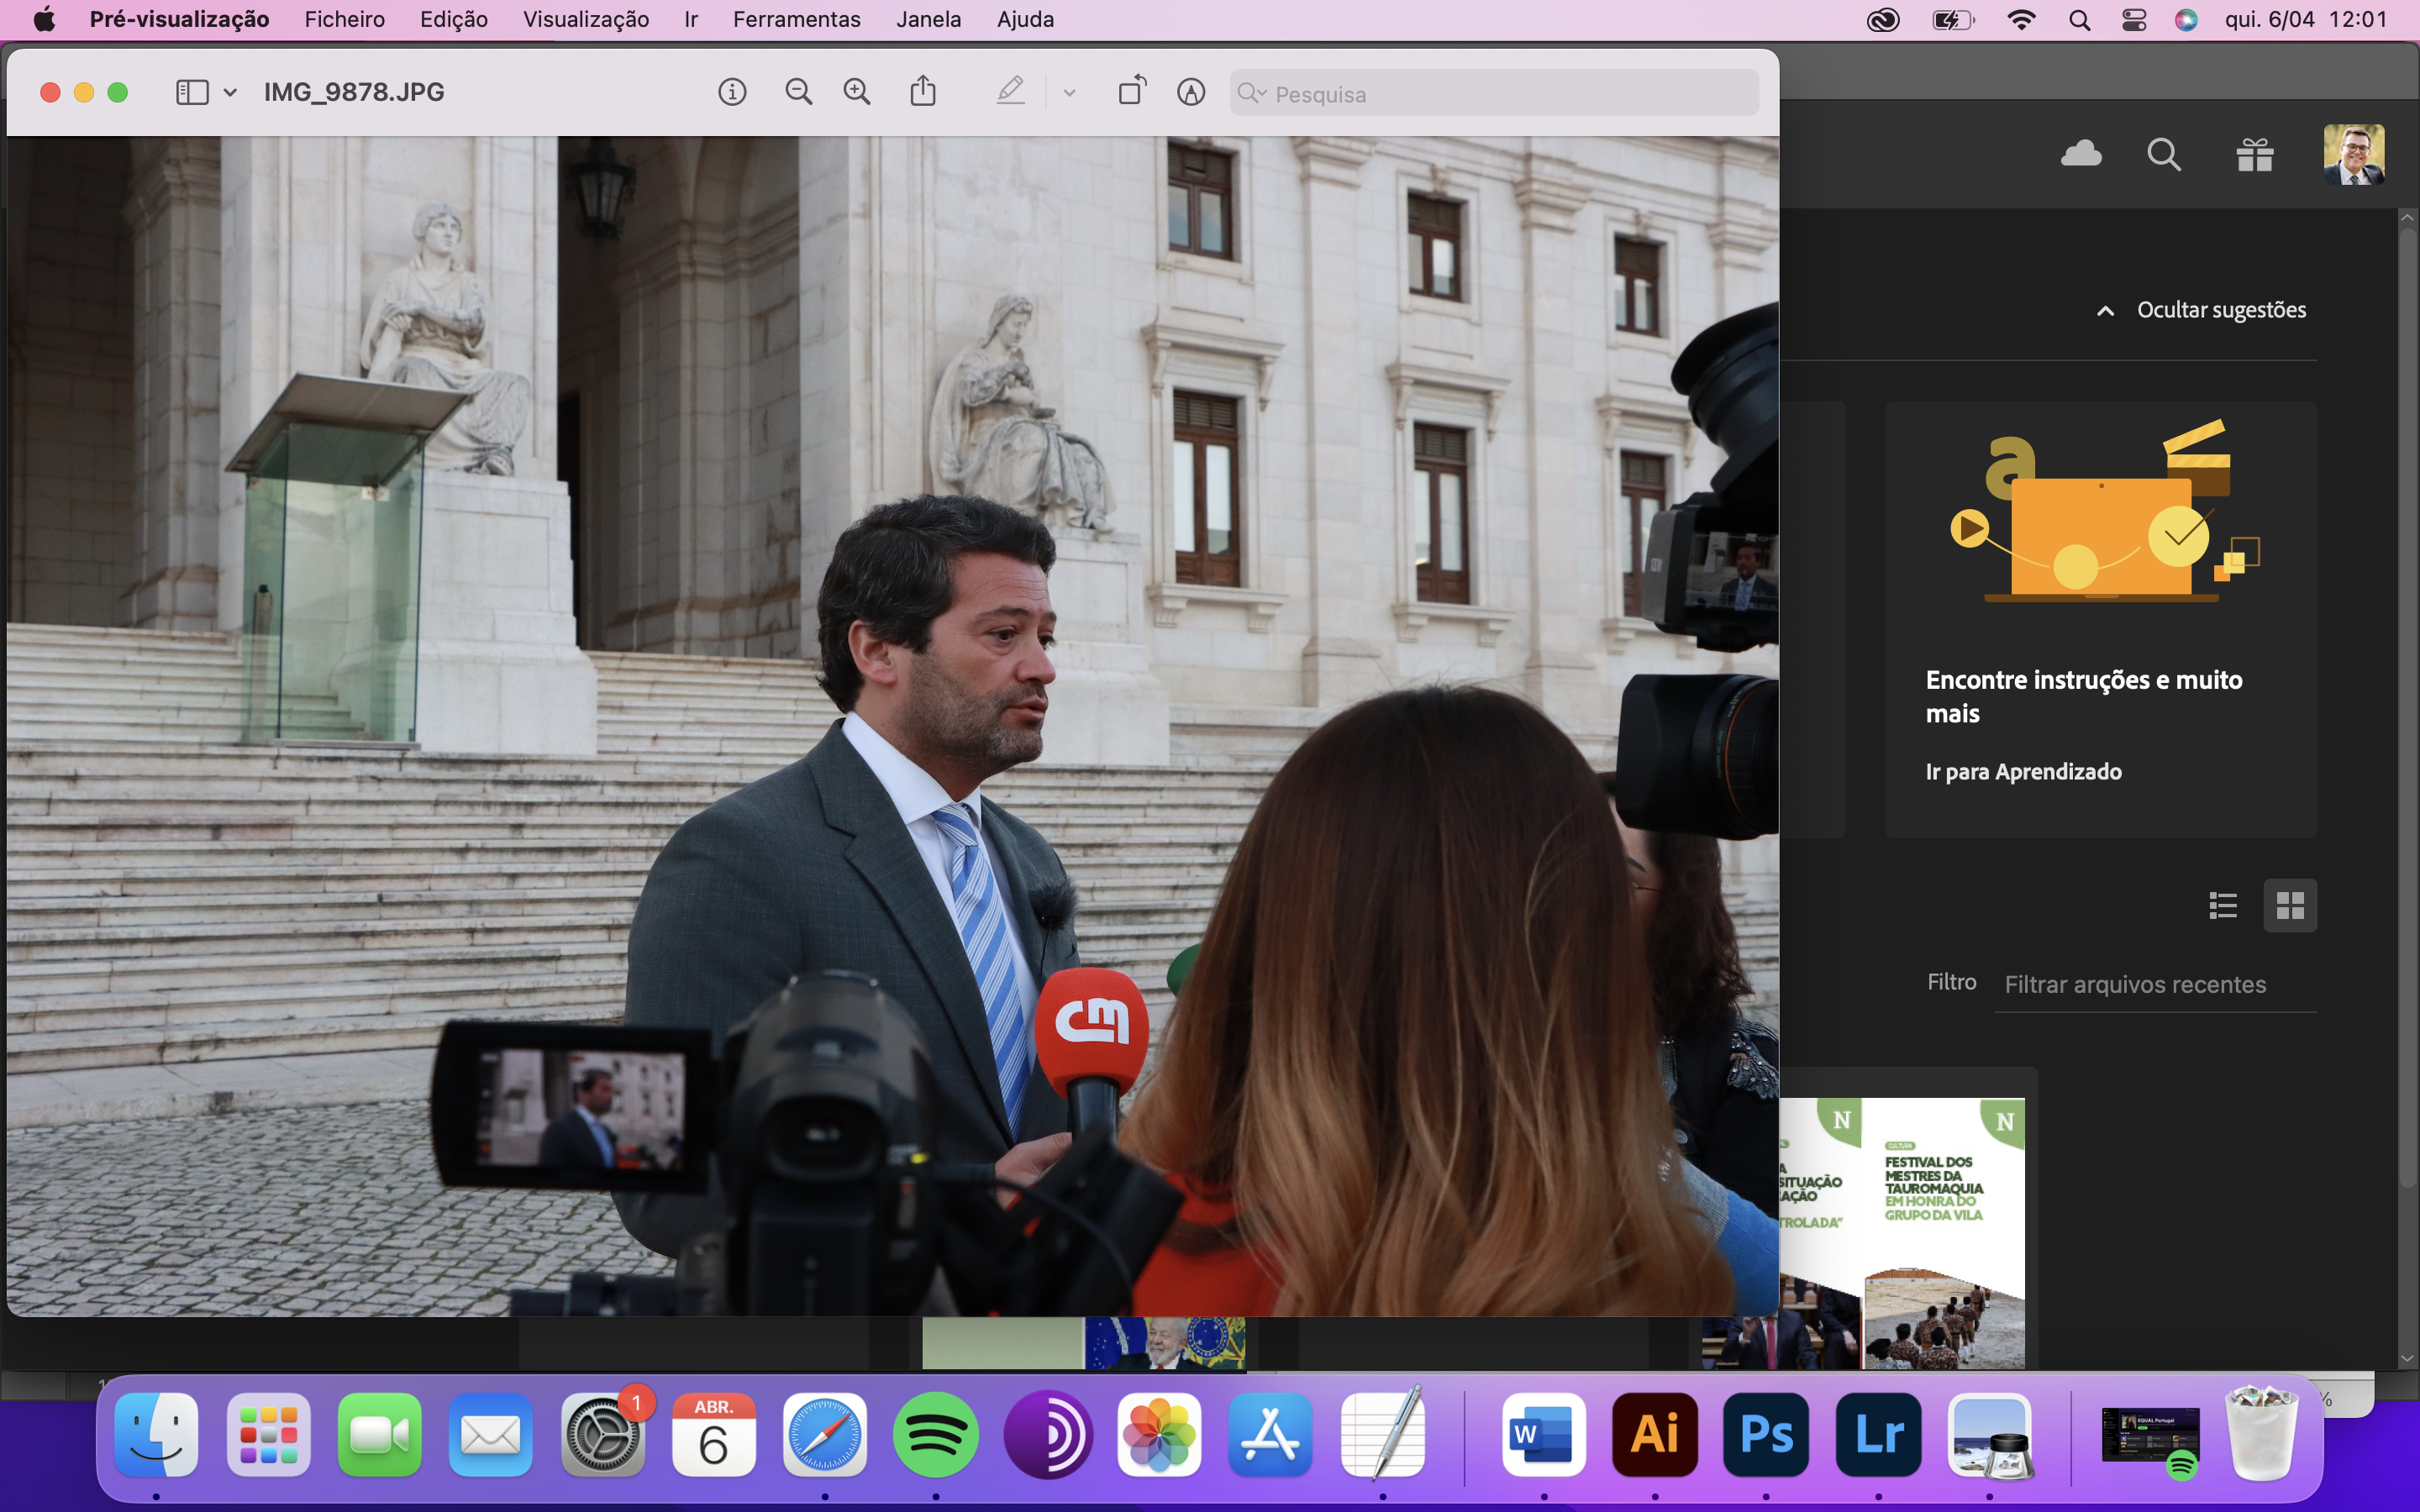
Task: Open Mail from the Dock
Action: [491, 1435]
